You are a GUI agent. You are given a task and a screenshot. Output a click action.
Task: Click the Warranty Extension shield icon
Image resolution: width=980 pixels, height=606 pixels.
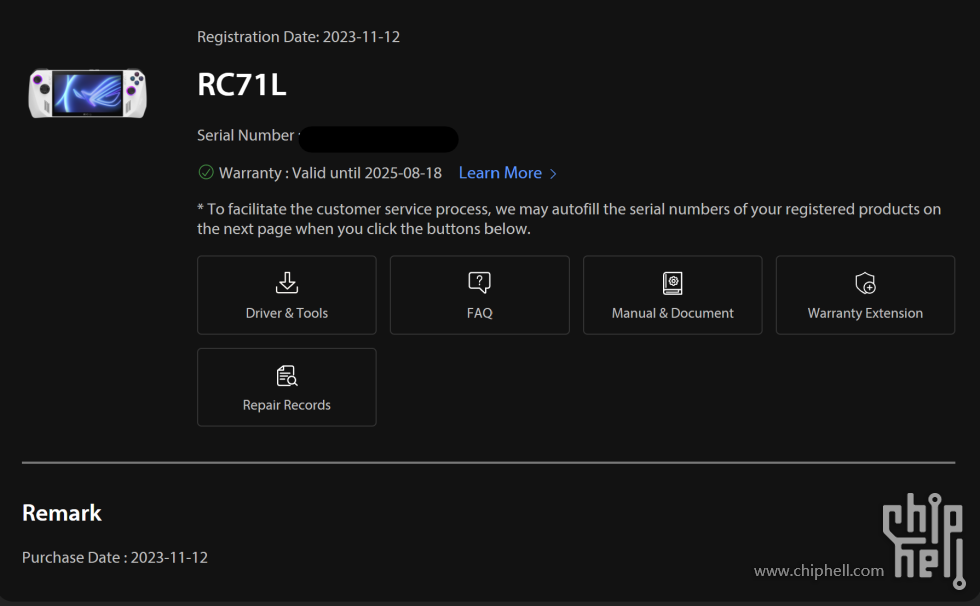pyautogui.click(x=866, y=283)
